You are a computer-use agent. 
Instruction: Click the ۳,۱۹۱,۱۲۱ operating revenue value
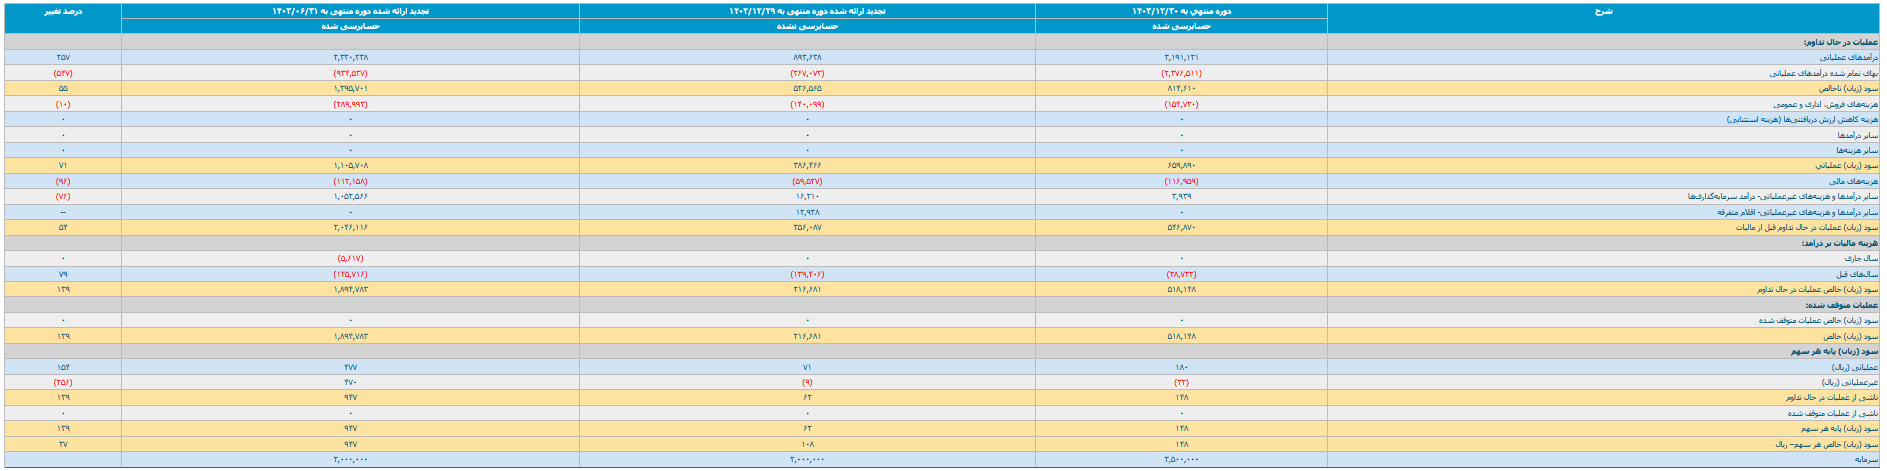tap(1181, 58)
